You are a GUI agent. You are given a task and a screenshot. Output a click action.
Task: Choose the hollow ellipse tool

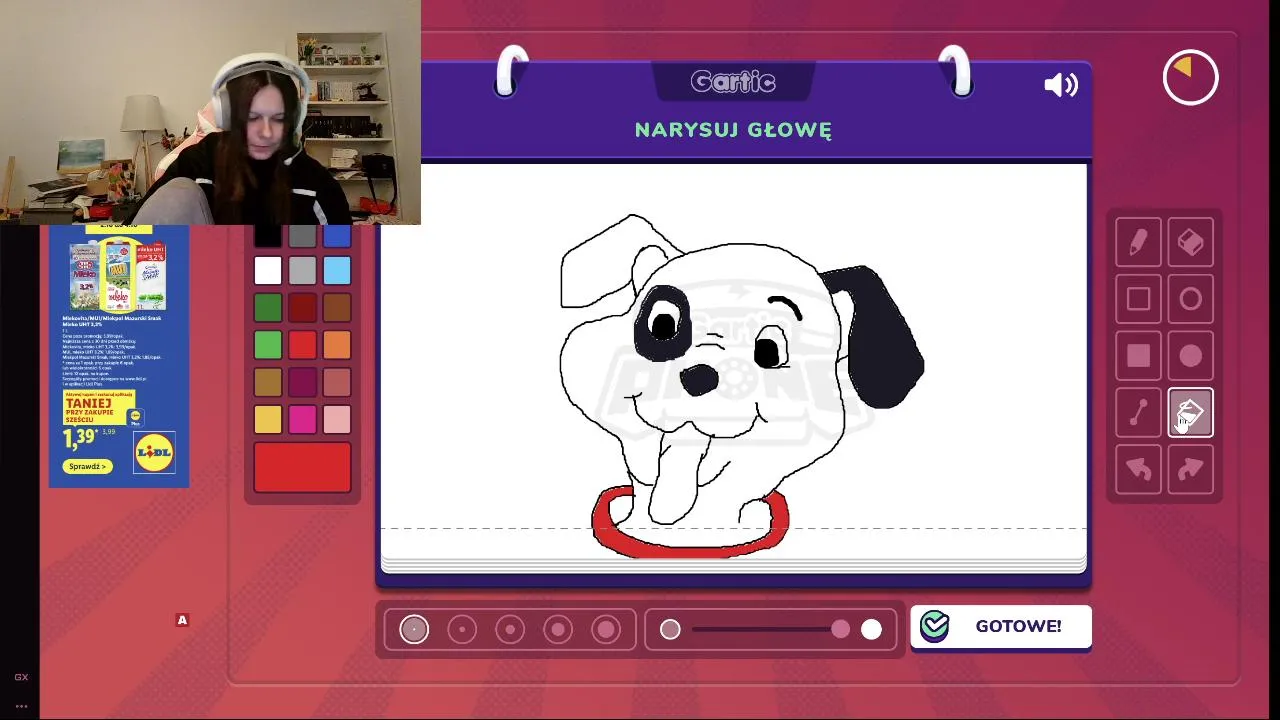click(1190, 299)
